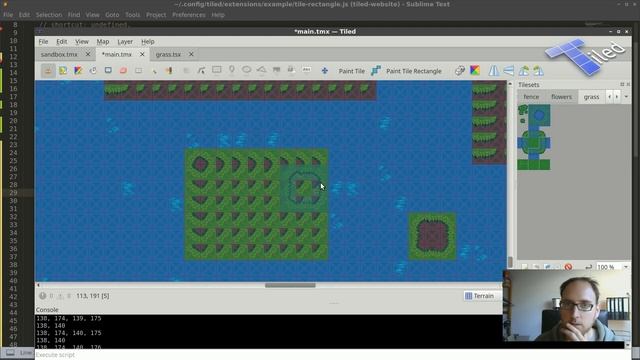Image resolution: width=640 pixels, height=360 pixels.
Task: Open Tiled File menu
Action: [x=43, y=42]
